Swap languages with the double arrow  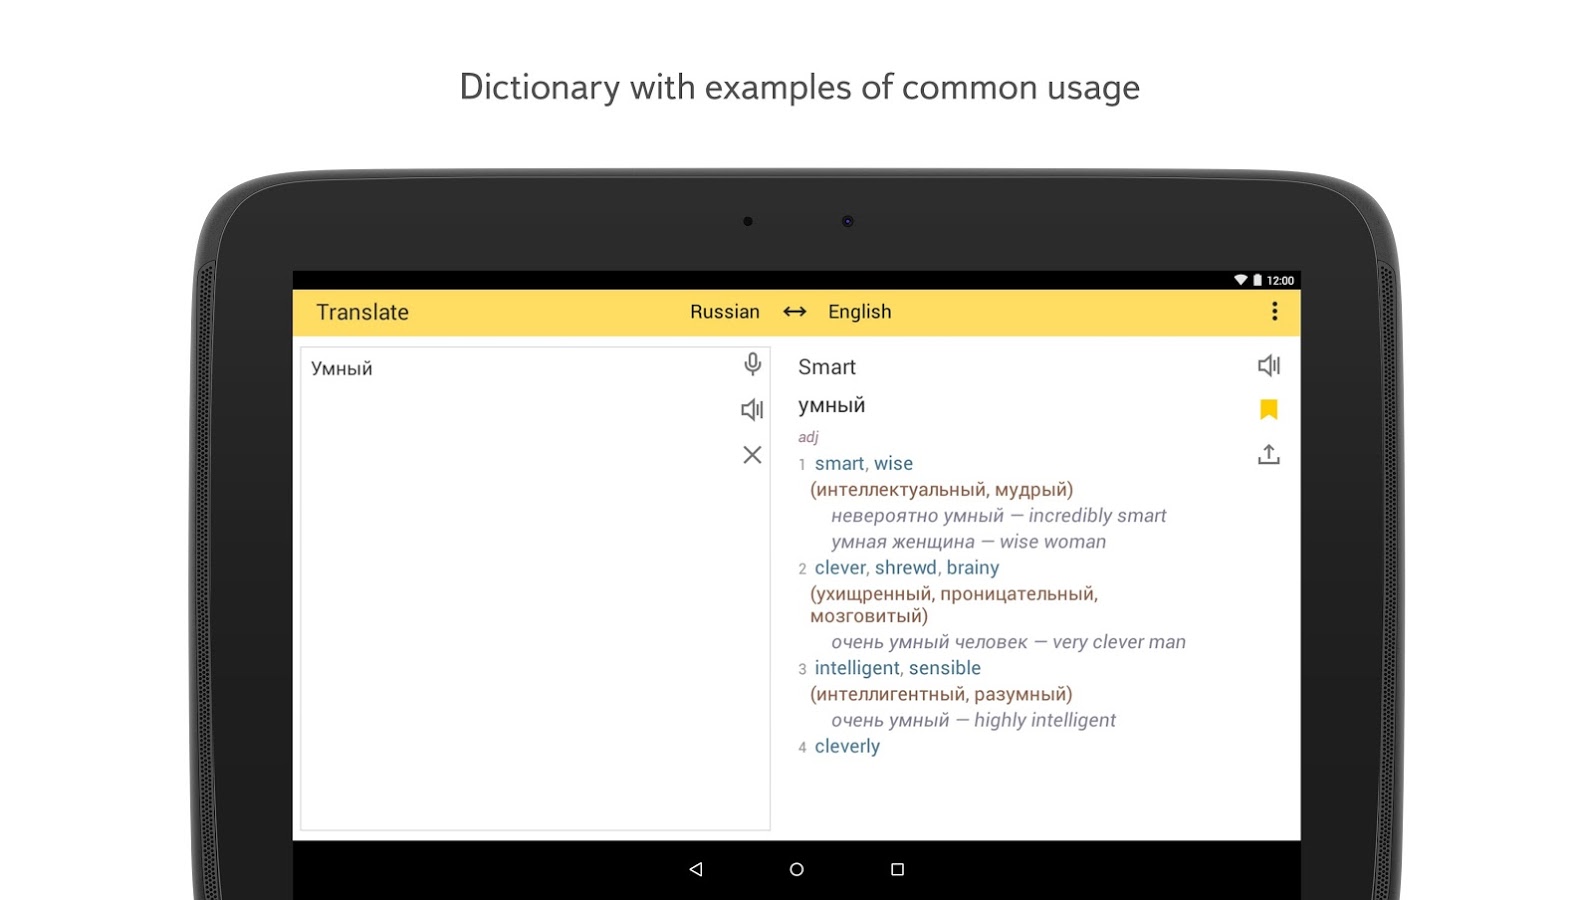795,312
